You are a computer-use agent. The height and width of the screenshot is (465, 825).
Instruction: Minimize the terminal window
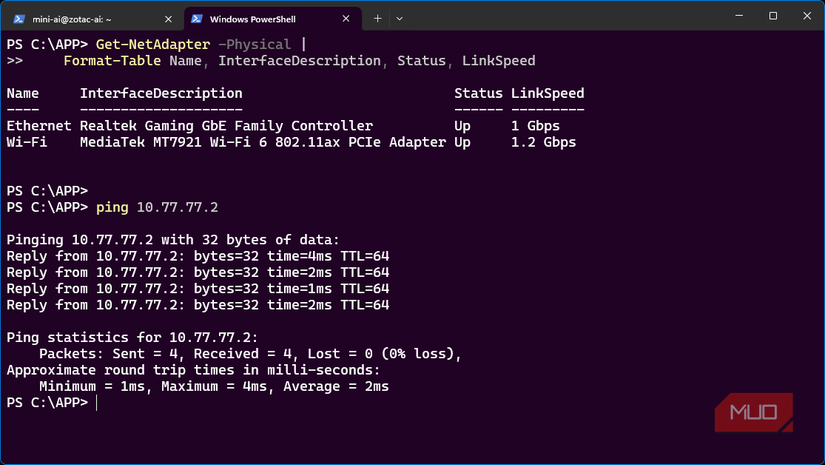739,16
